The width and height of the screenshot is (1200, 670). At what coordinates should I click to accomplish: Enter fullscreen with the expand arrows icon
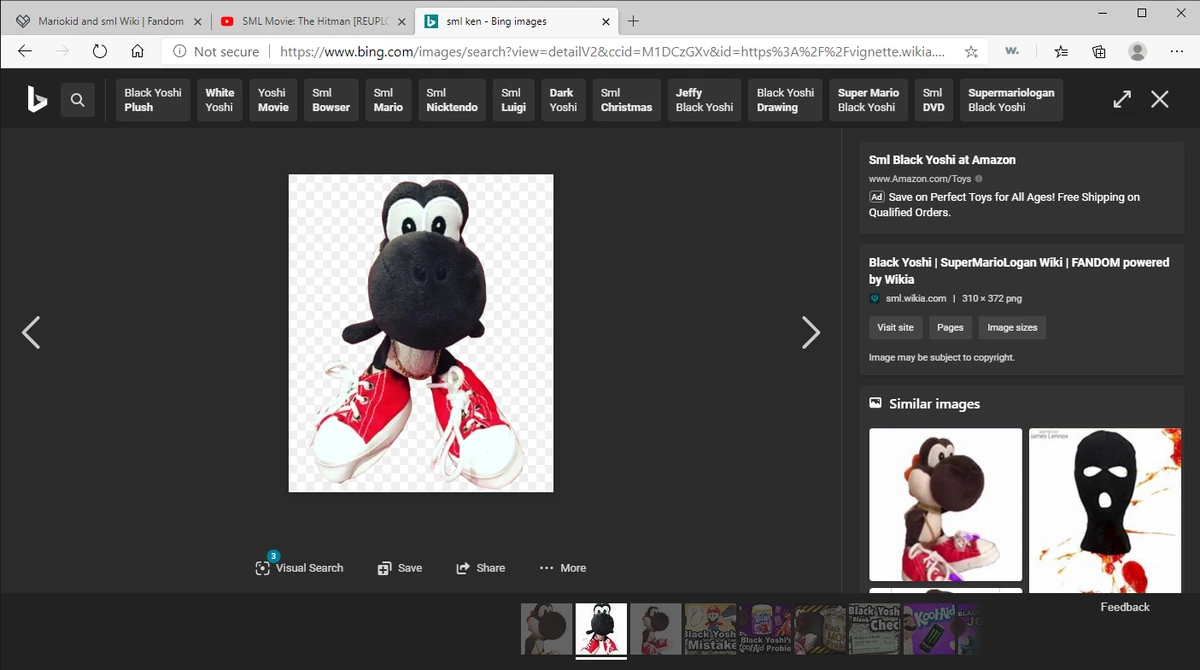[1122, 99]
